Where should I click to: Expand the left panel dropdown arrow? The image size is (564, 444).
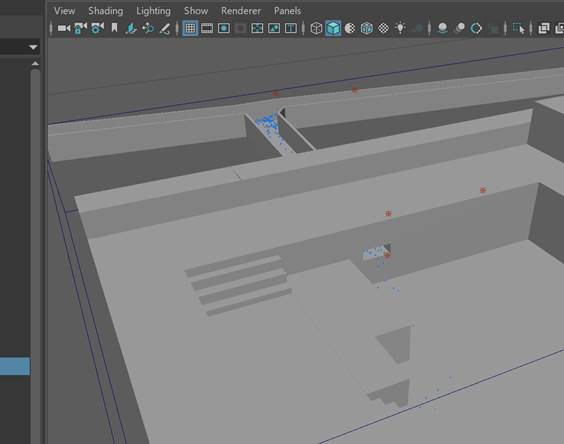click(x=33, y=47)
